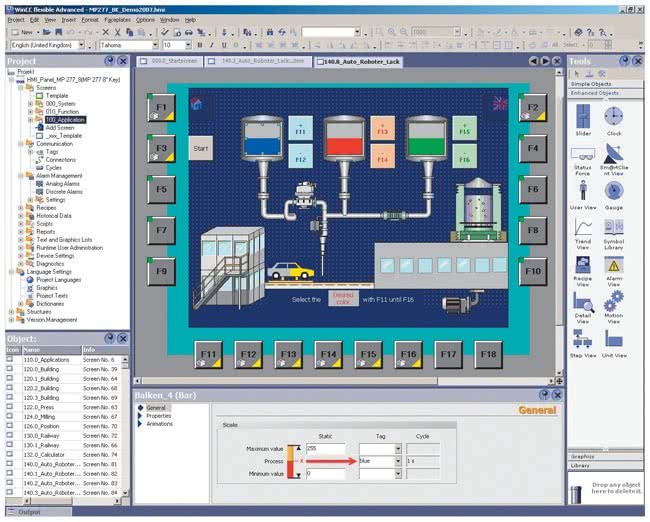
Task: Toggle italic text formatting
Action: pyautogui.click(x=211, y=45)
